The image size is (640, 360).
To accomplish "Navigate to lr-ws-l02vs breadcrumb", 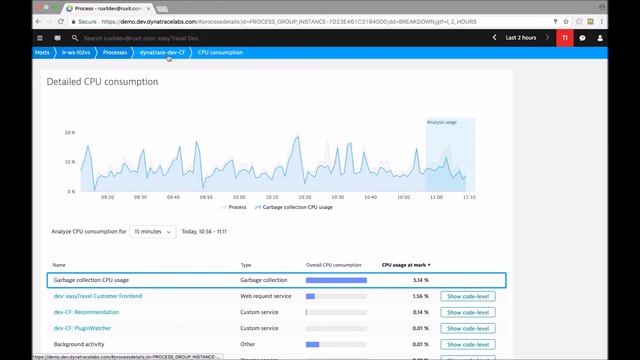I will pos(76,53).
